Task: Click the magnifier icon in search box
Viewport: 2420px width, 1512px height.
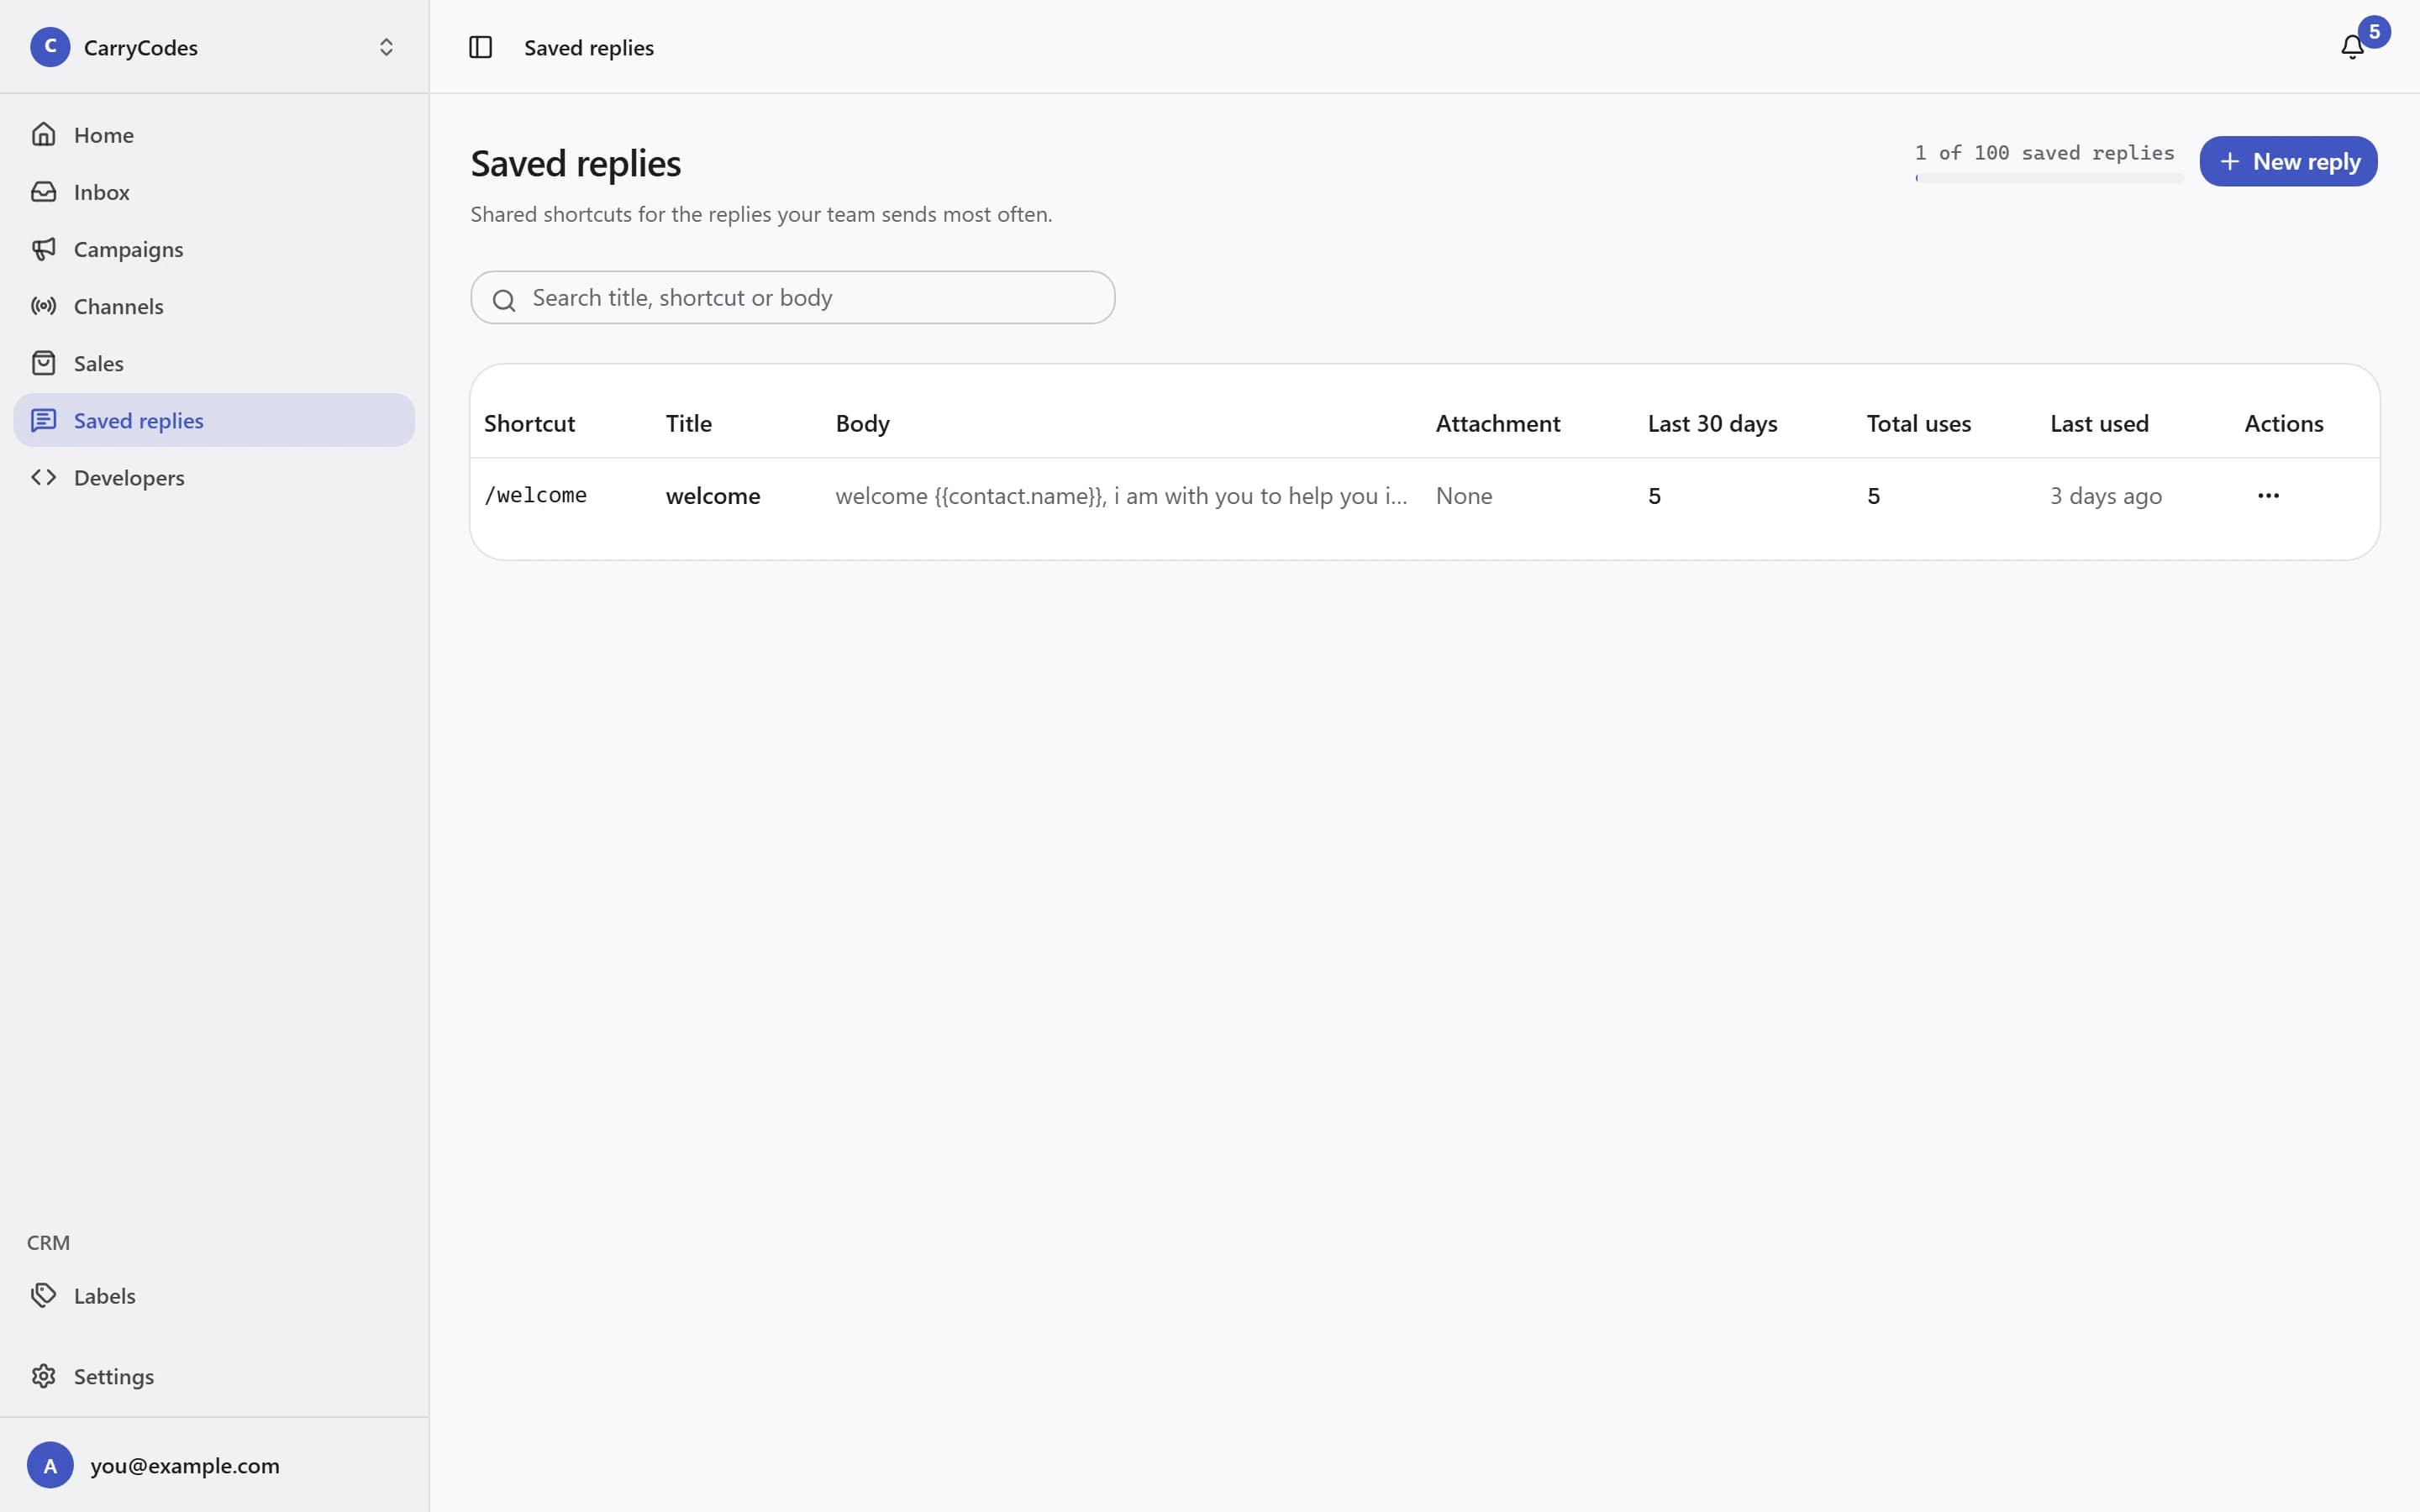Action: coord(504,299)
